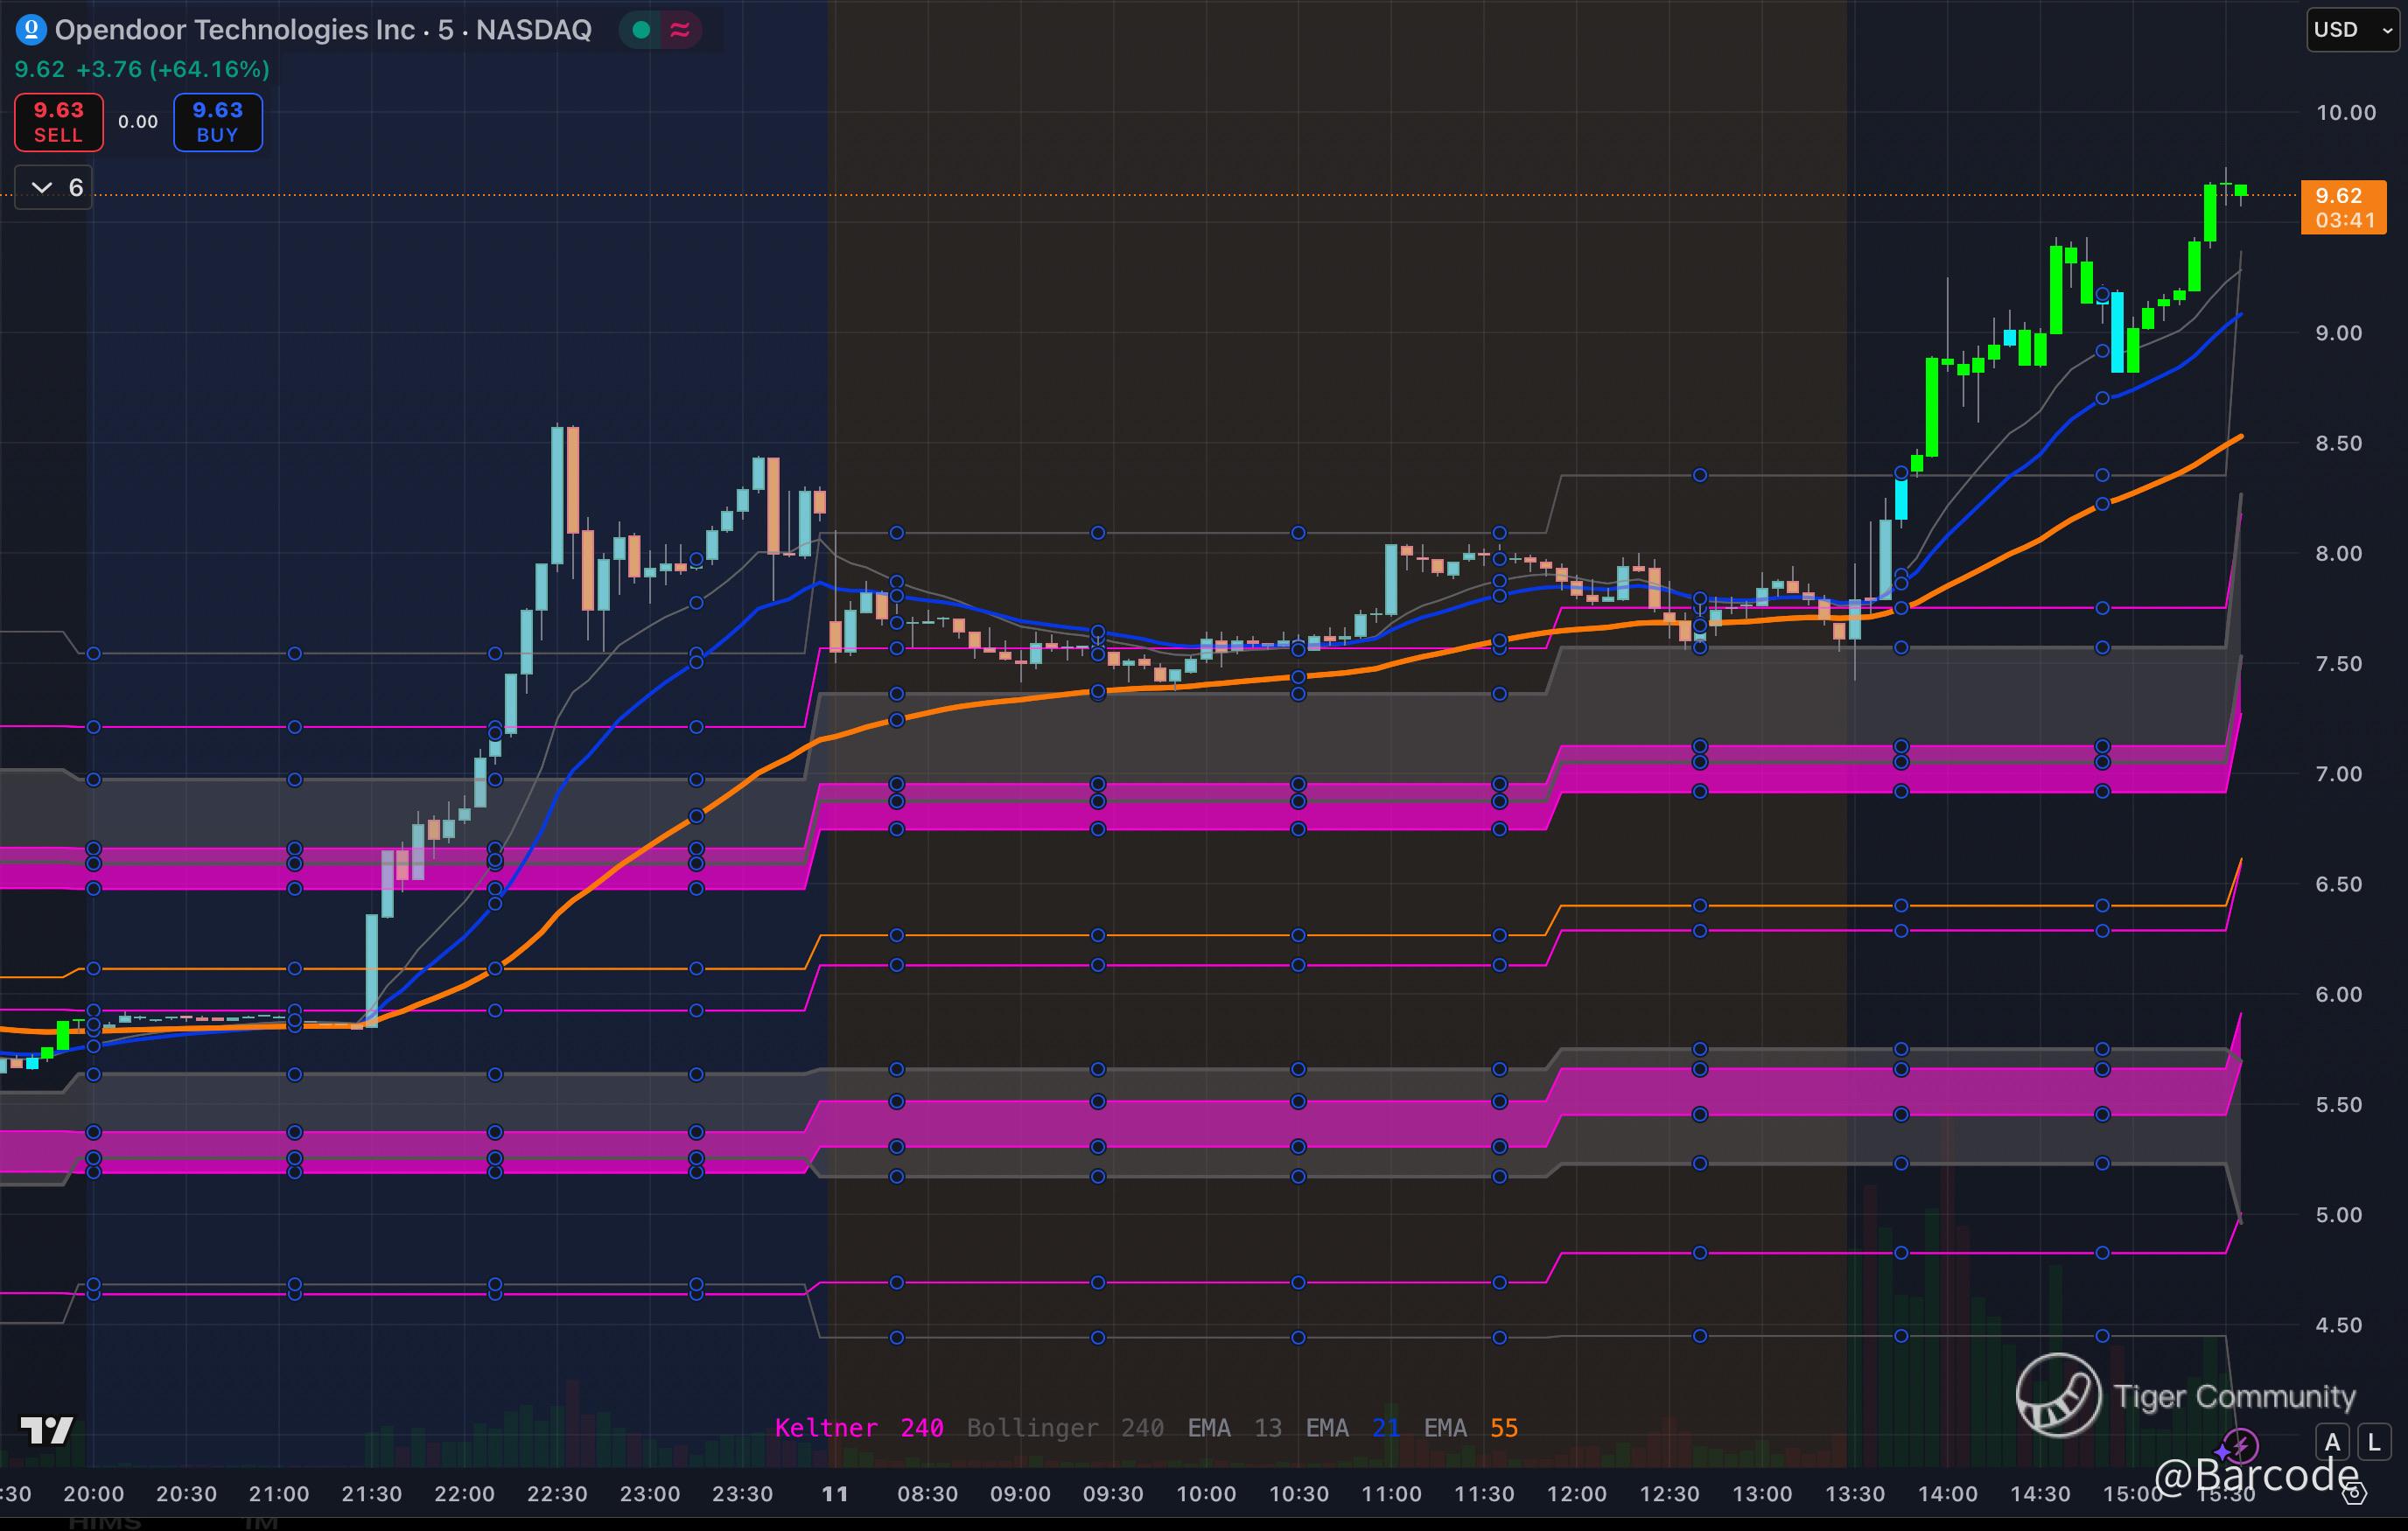This screenshot has height=1531, width=2408.
Task: Toggle auto scale with A button
Action: click(x=2333, y=1442)
